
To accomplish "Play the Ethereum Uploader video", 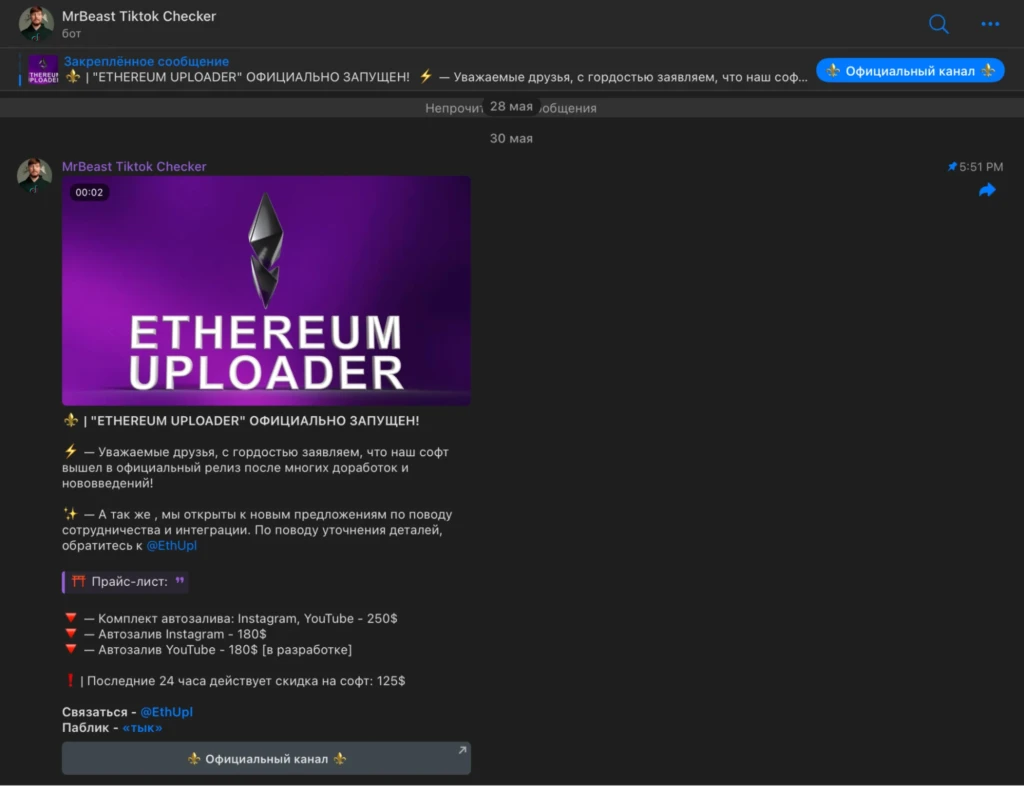I will [x=266, y=291].
